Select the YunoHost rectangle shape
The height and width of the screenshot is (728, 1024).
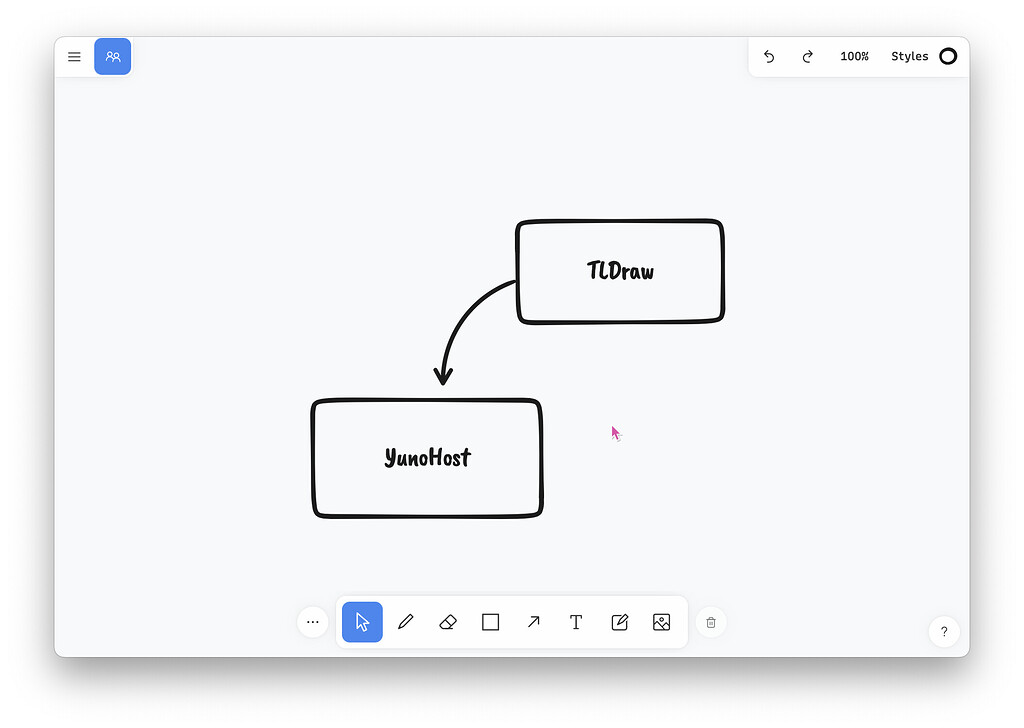coord(427,458)
